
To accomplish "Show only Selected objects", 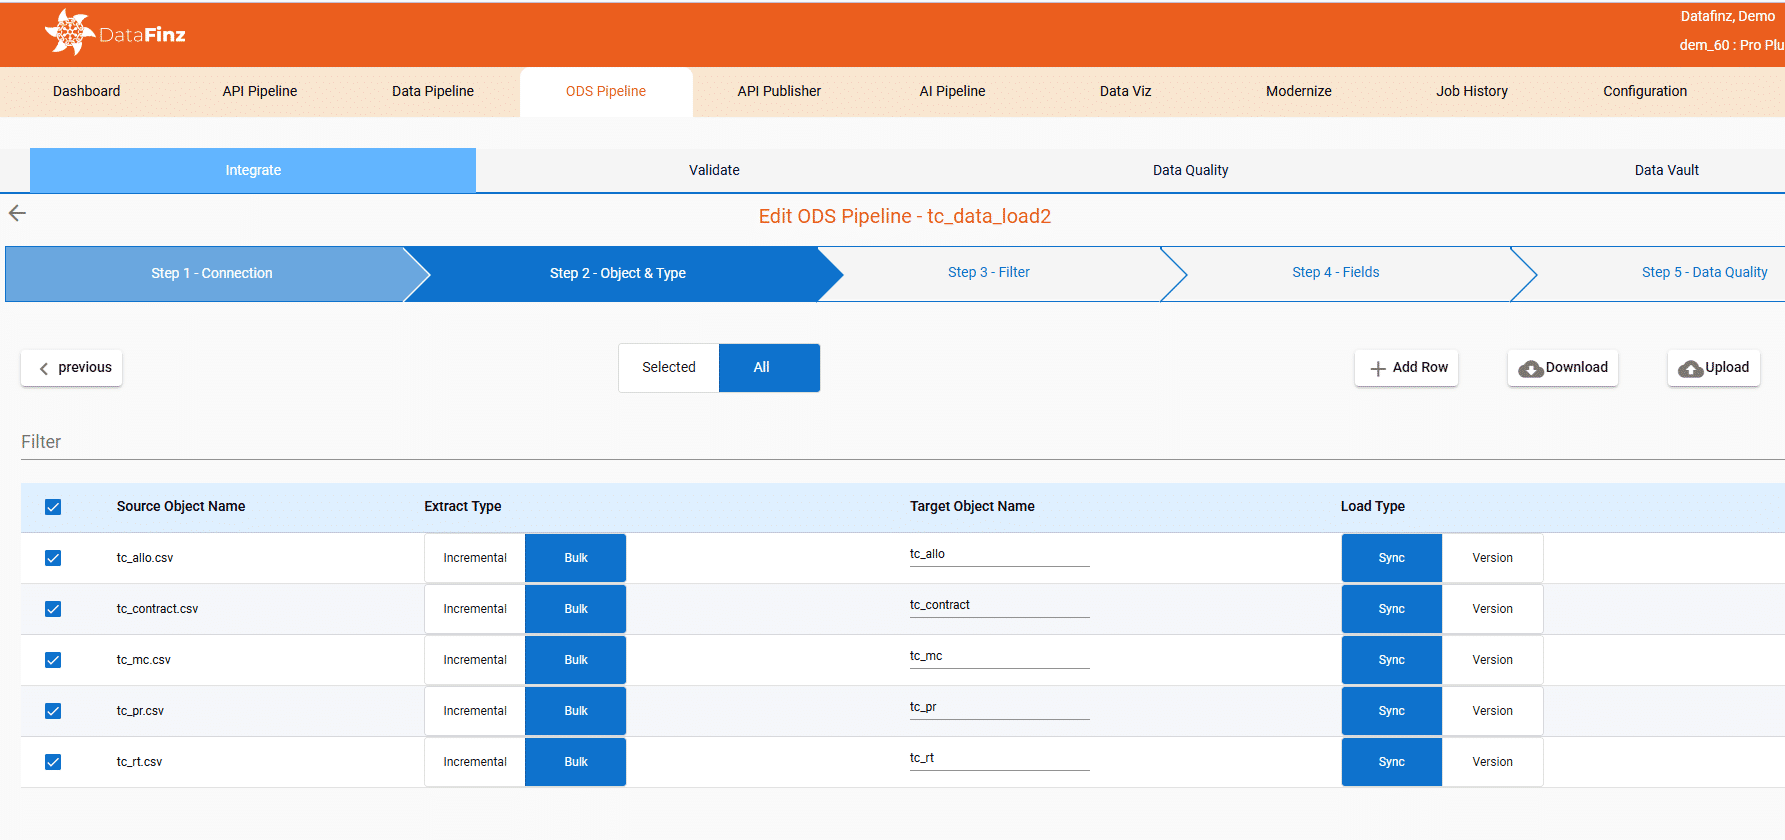I will 668,368.
